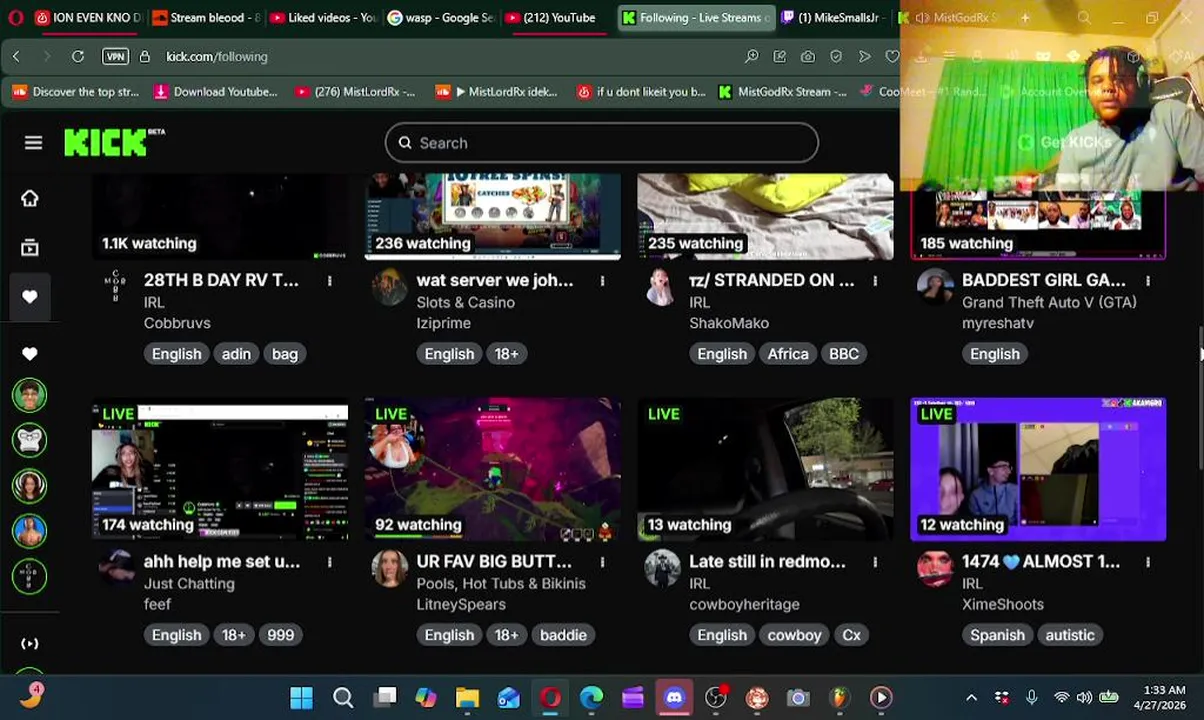The height and width of the screenshot is (720, 1204).
Task: Open Download Youtube bookmark
Action: (x=215, y=92)
